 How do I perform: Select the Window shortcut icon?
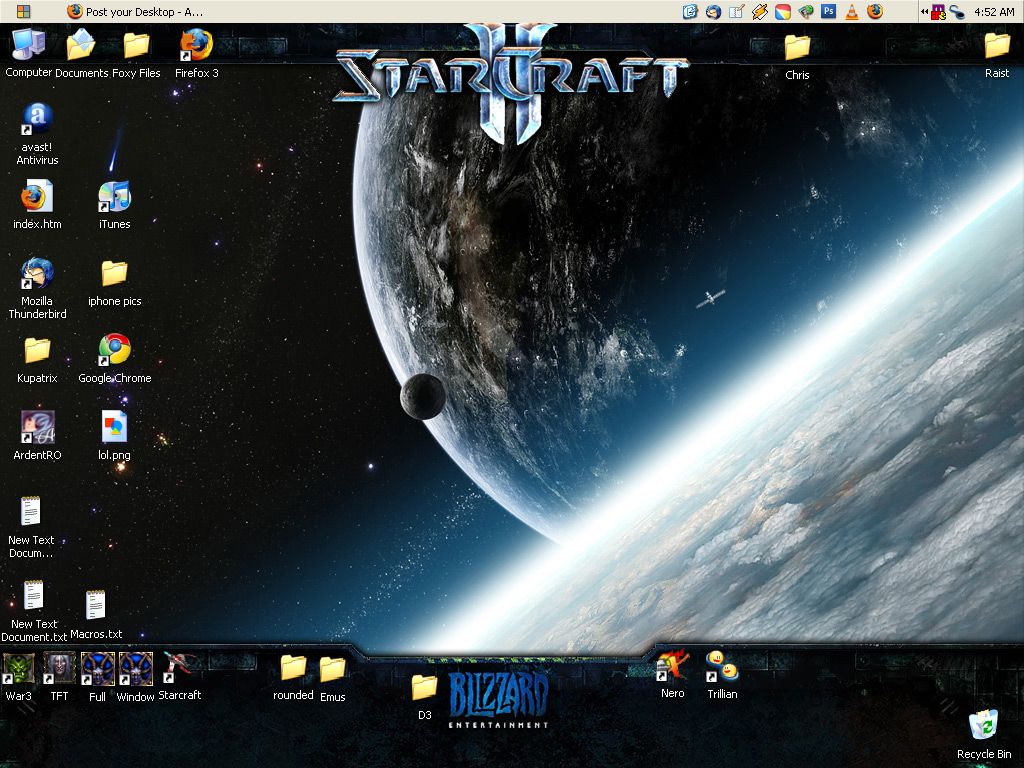(135, 677)
